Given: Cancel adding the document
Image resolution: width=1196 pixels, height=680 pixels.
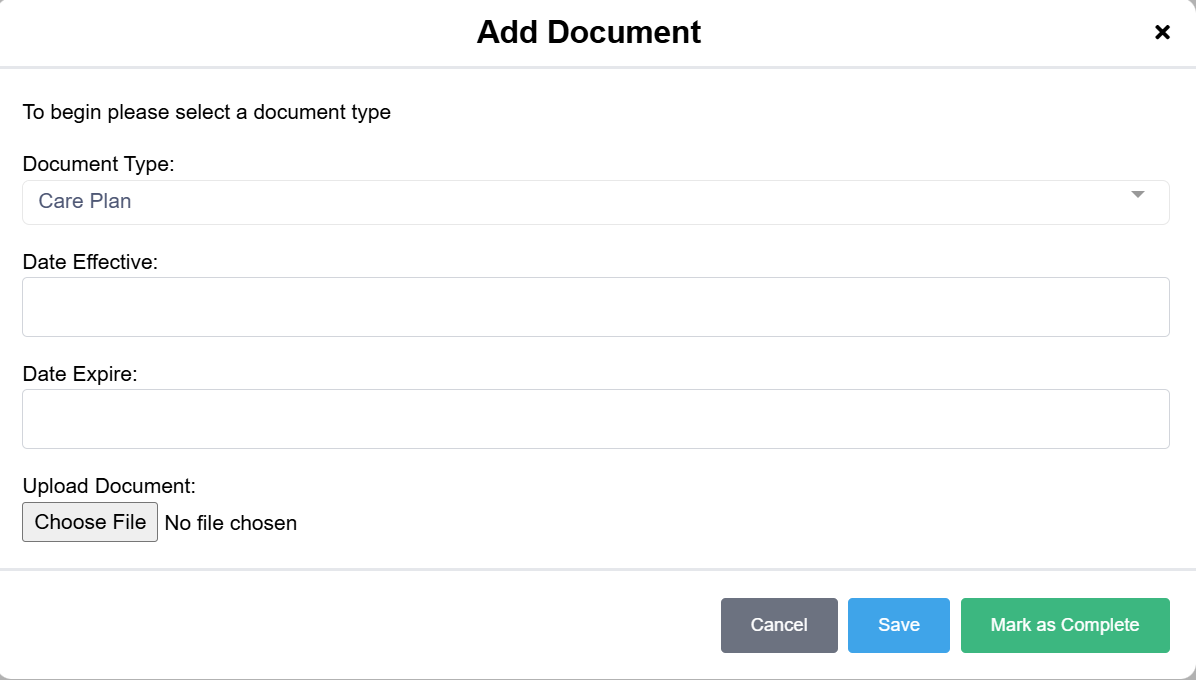Looking at the screenshot, I should (x=779, y=625).
